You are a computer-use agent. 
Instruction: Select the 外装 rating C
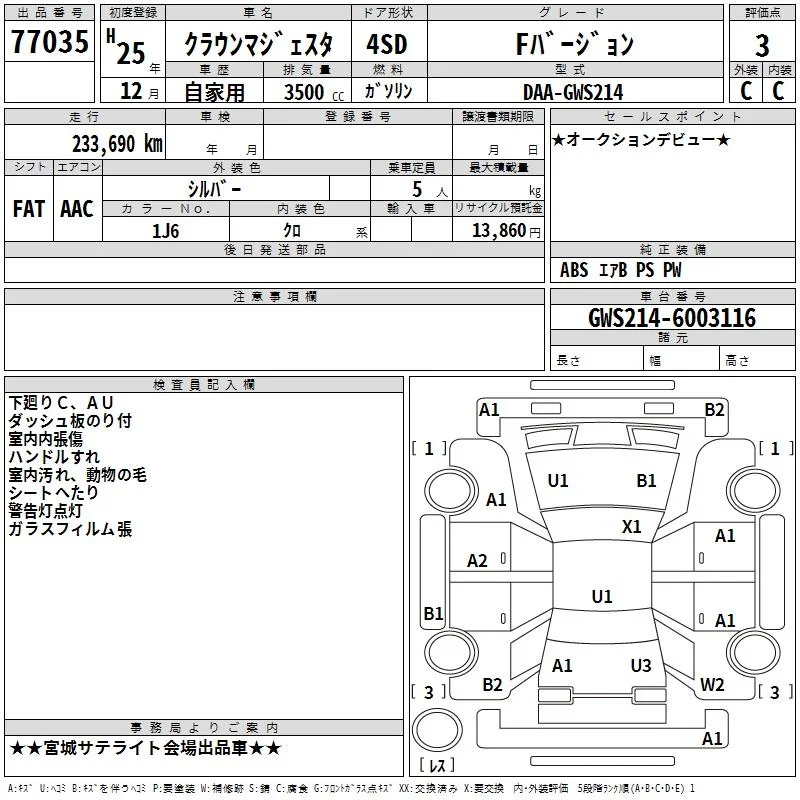coord(746,91)
